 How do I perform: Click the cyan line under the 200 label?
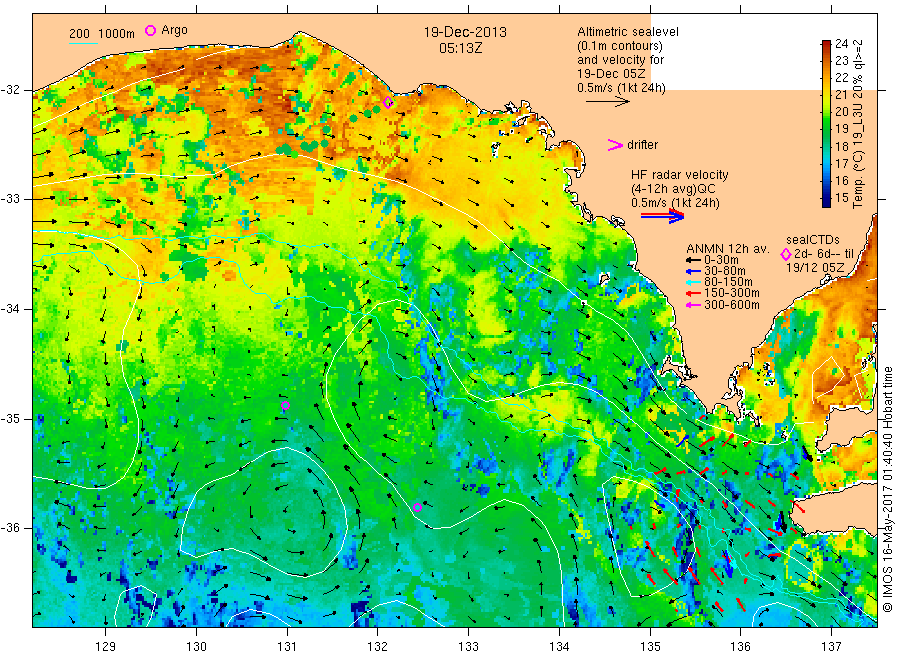pyautogui.click(x=84, y=43)
